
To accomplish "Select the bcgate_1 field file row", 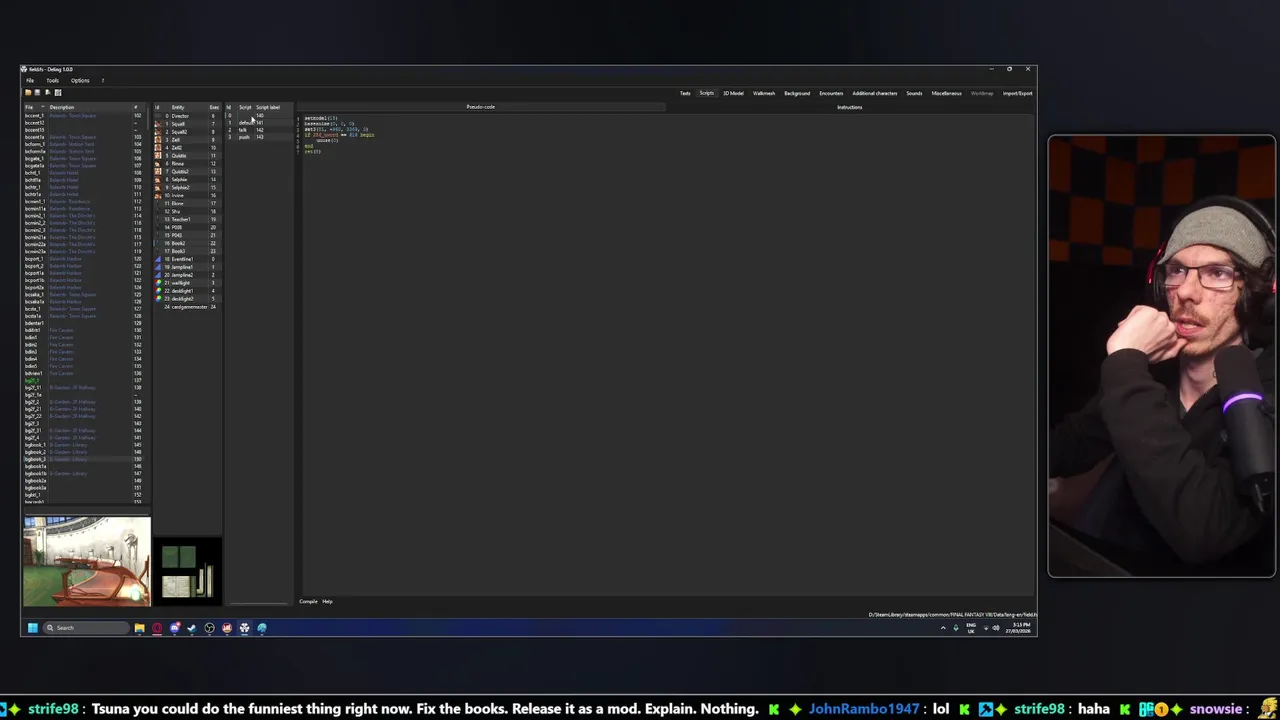I will click(x=82, y=158).
